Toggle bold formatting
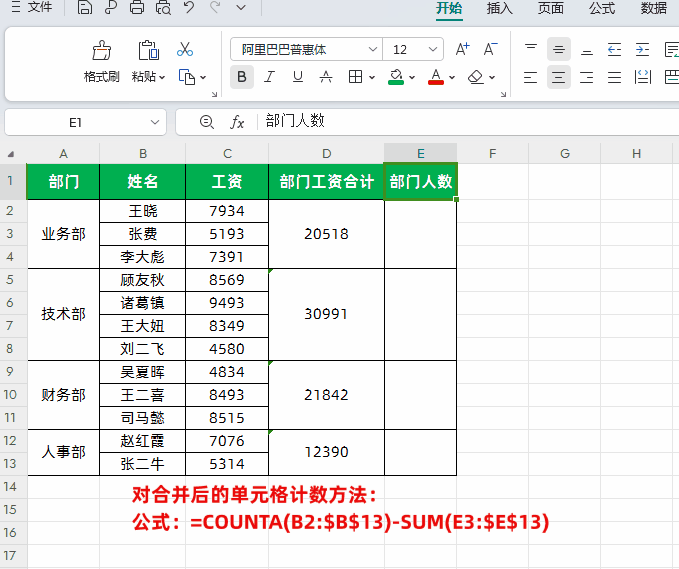 (x=242, y=77)
